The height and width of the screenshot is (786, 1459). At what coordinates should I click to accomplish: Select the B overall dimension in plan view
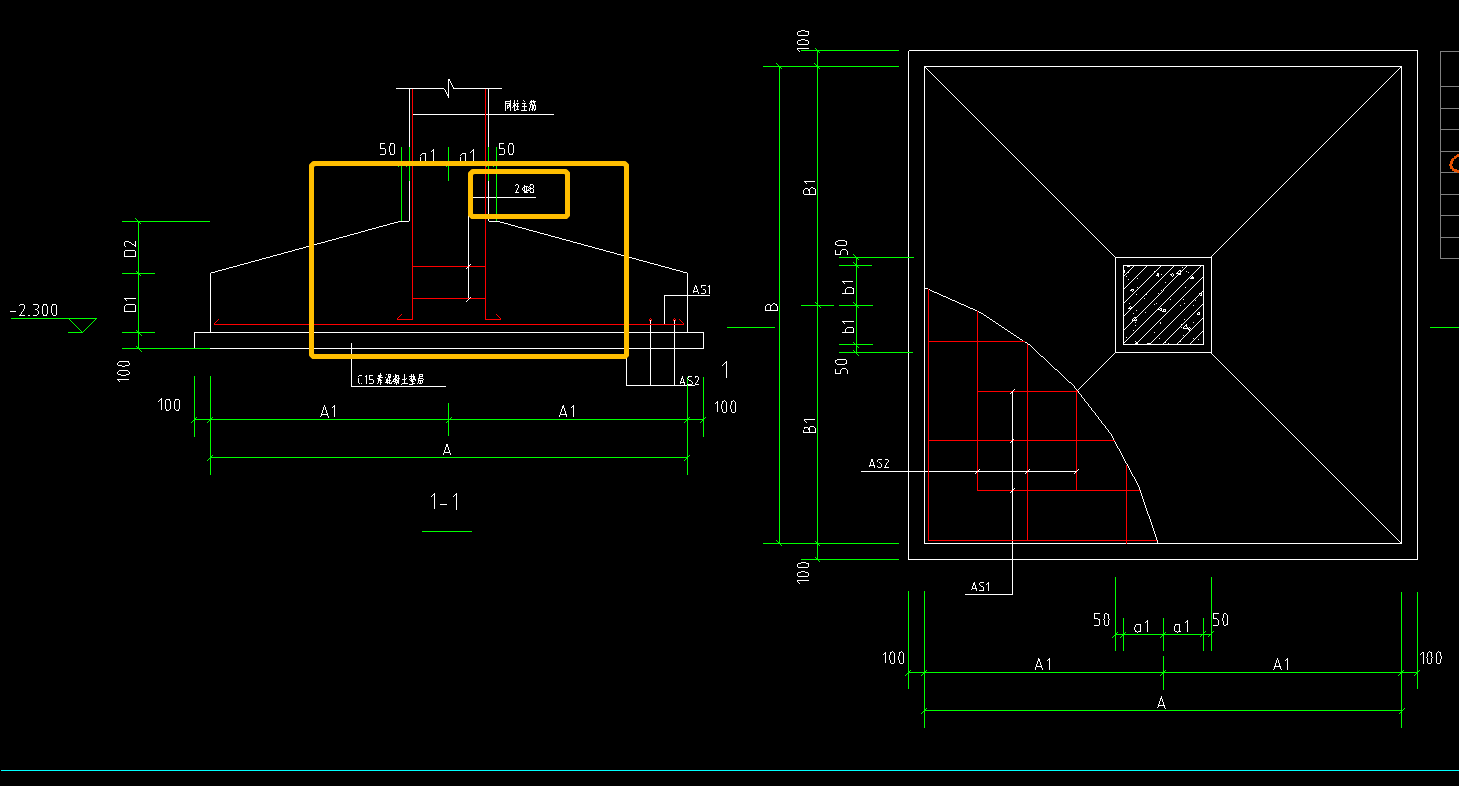(772, 307)
